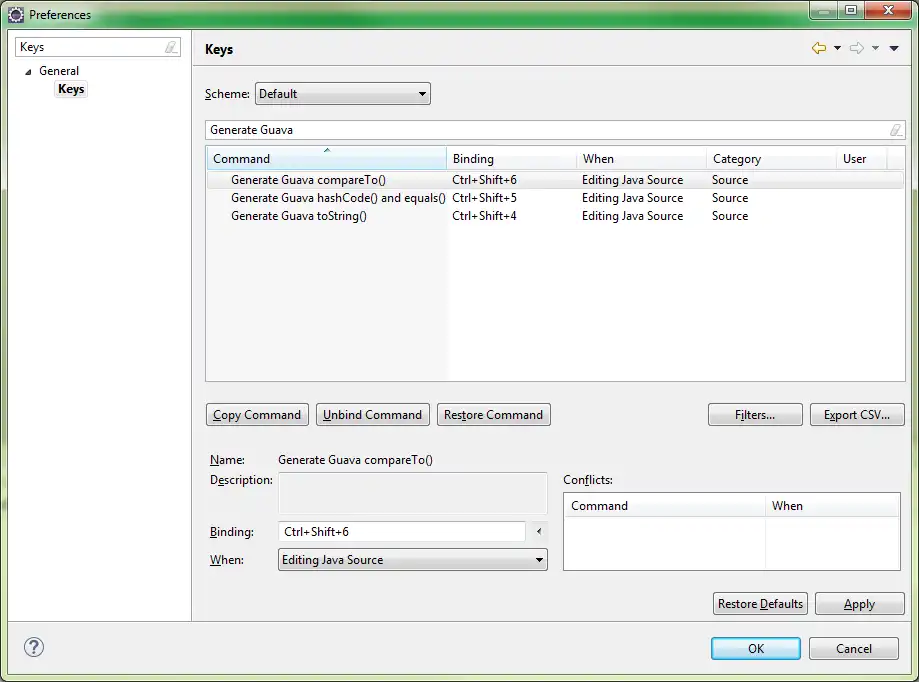Click the Restore Defaults button
The height and width of the screenshot is (682, 919).
[x=760, y=603]
